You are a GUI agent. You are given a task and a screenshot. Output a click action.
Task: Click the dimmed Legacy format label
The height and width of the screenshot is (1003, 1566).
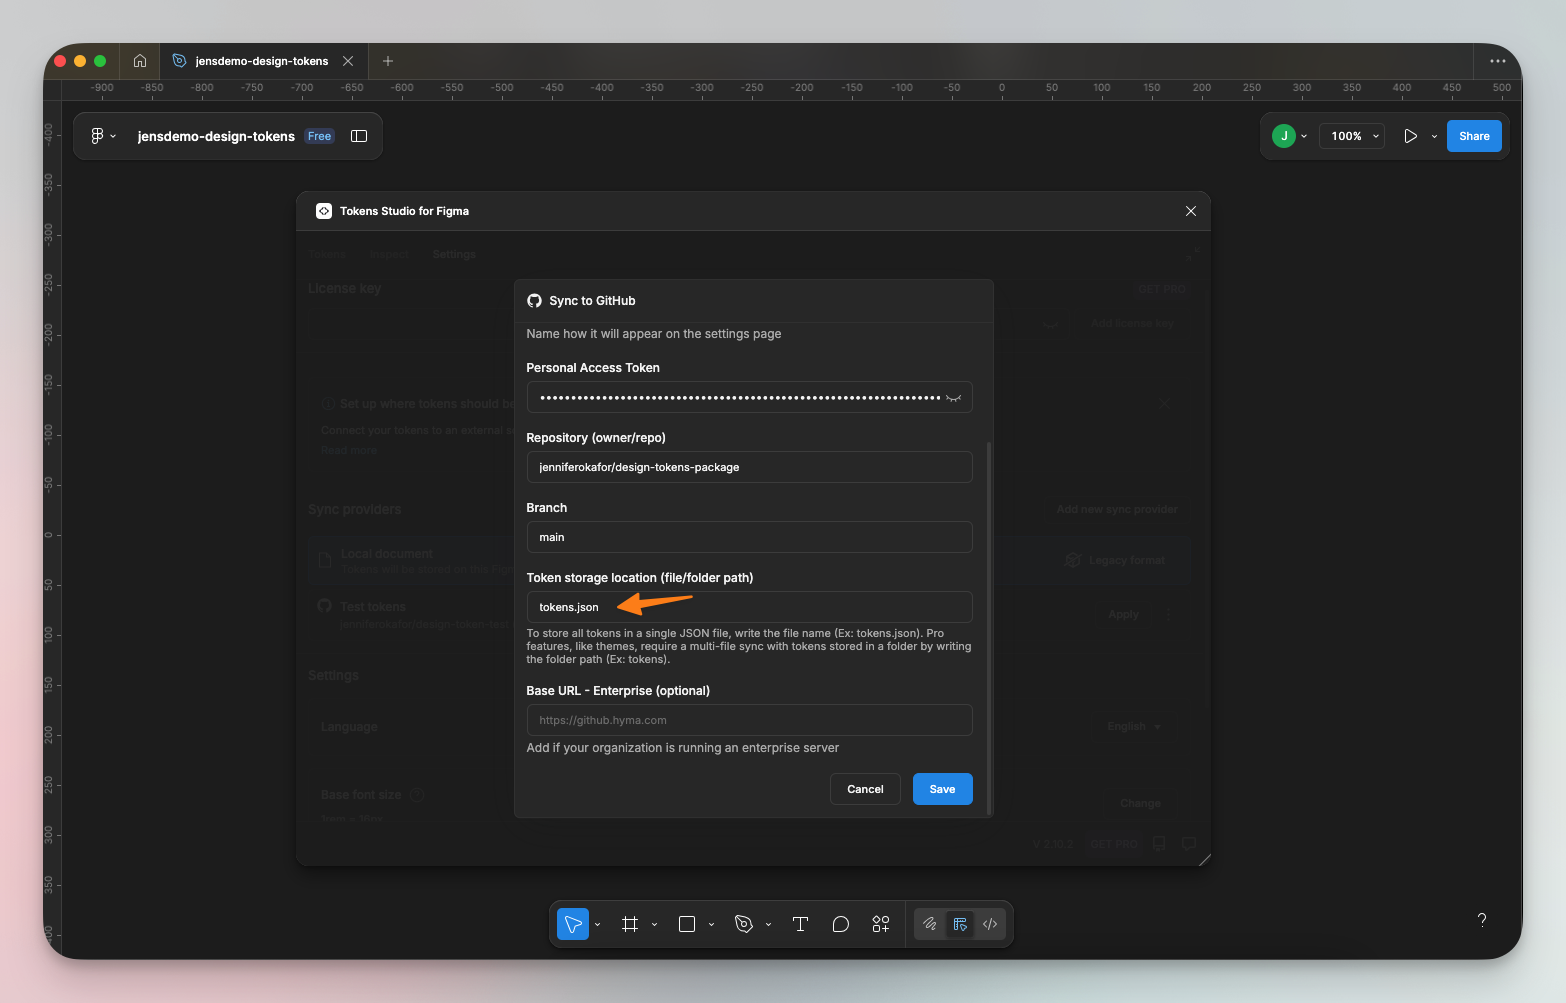click(1126, 560)
